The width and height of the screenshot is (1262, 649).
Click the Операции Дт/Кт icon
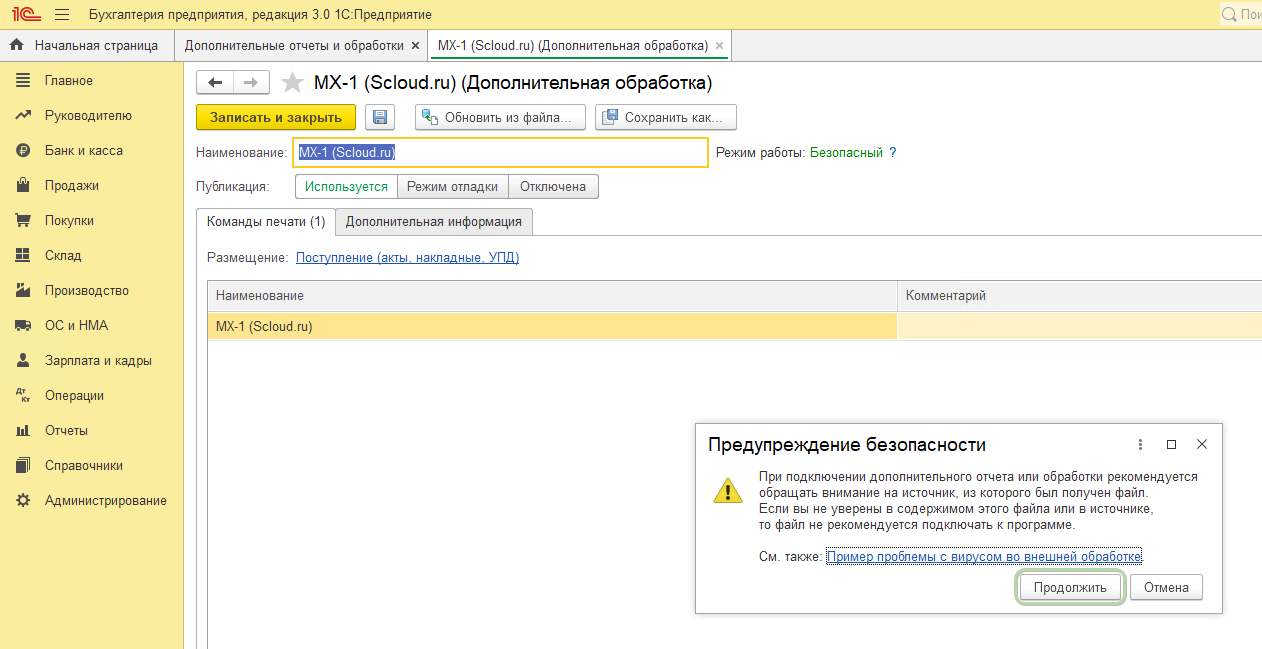23,395
